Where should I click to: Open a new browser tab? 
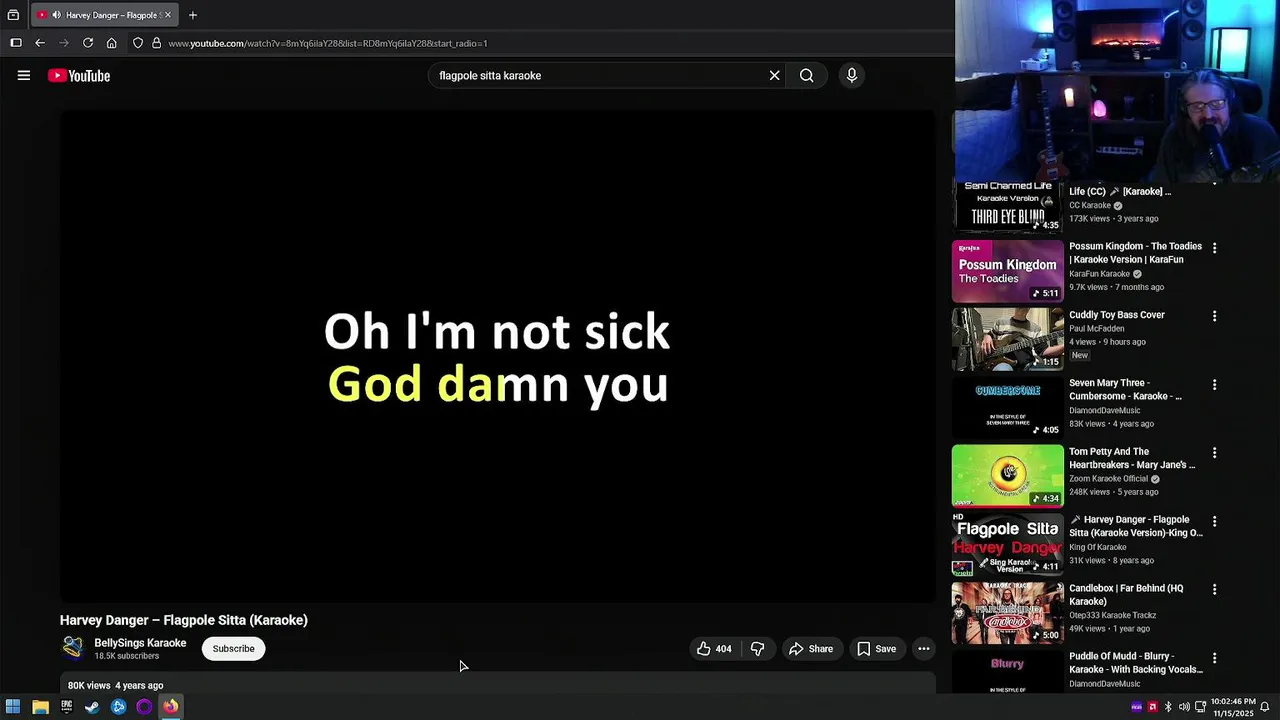(193, 15)
